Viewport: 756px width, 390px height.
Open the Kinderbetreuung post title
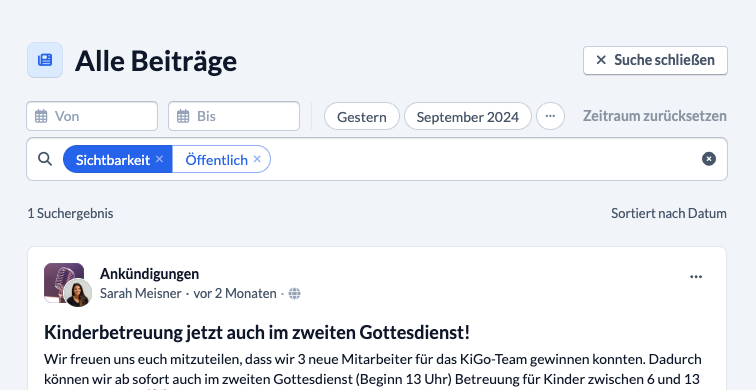coord(257,332)
